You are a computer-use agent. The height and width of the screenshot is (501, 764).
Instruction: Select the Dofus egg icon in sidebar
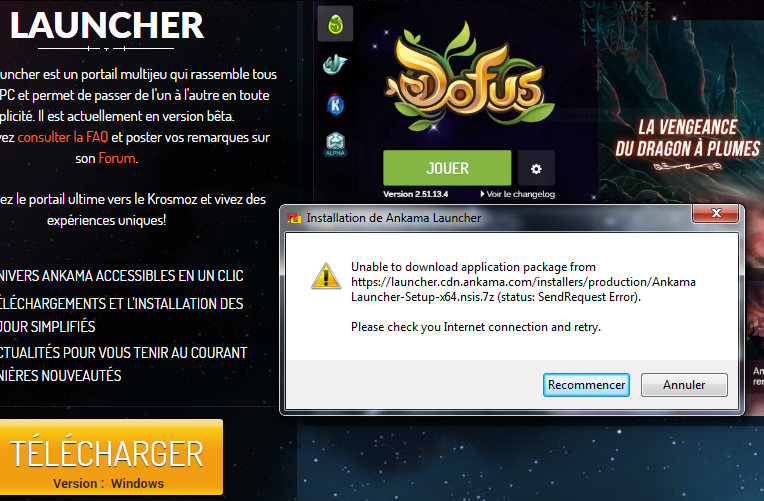[335, 24]
